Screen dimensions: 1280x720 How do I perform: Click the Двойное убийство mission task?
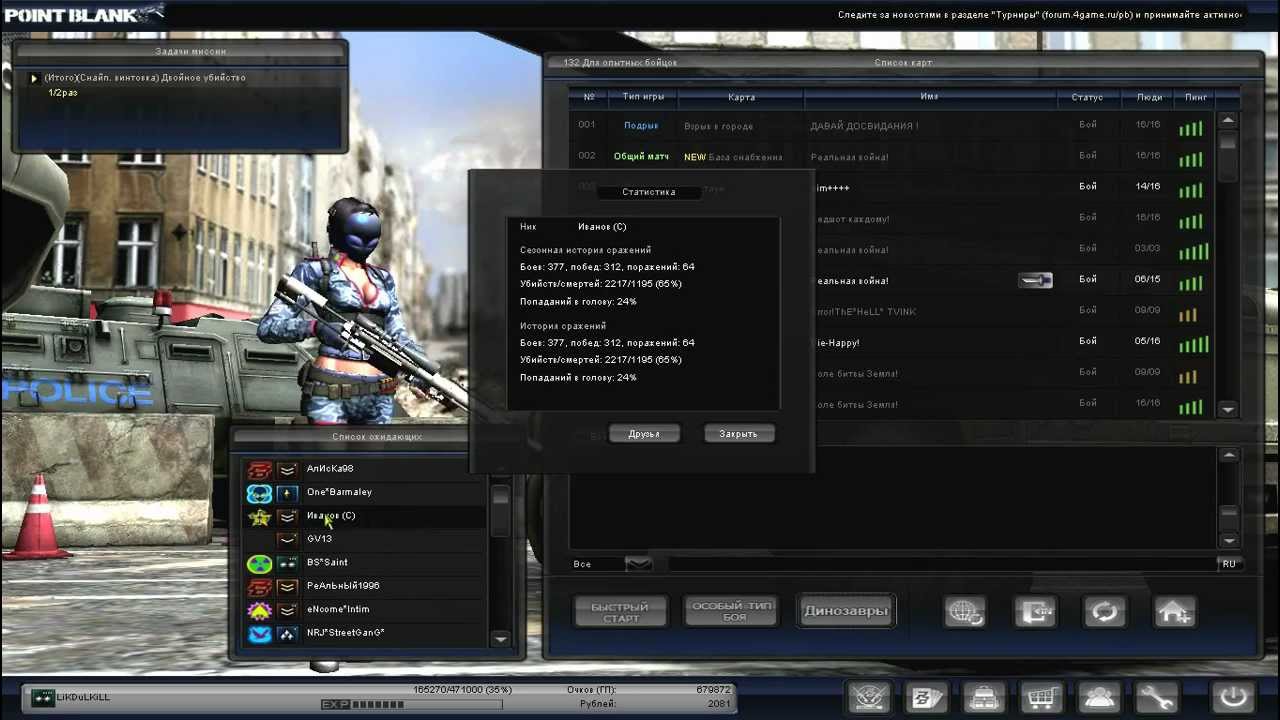pyautogui.click(x=145, y=78)
